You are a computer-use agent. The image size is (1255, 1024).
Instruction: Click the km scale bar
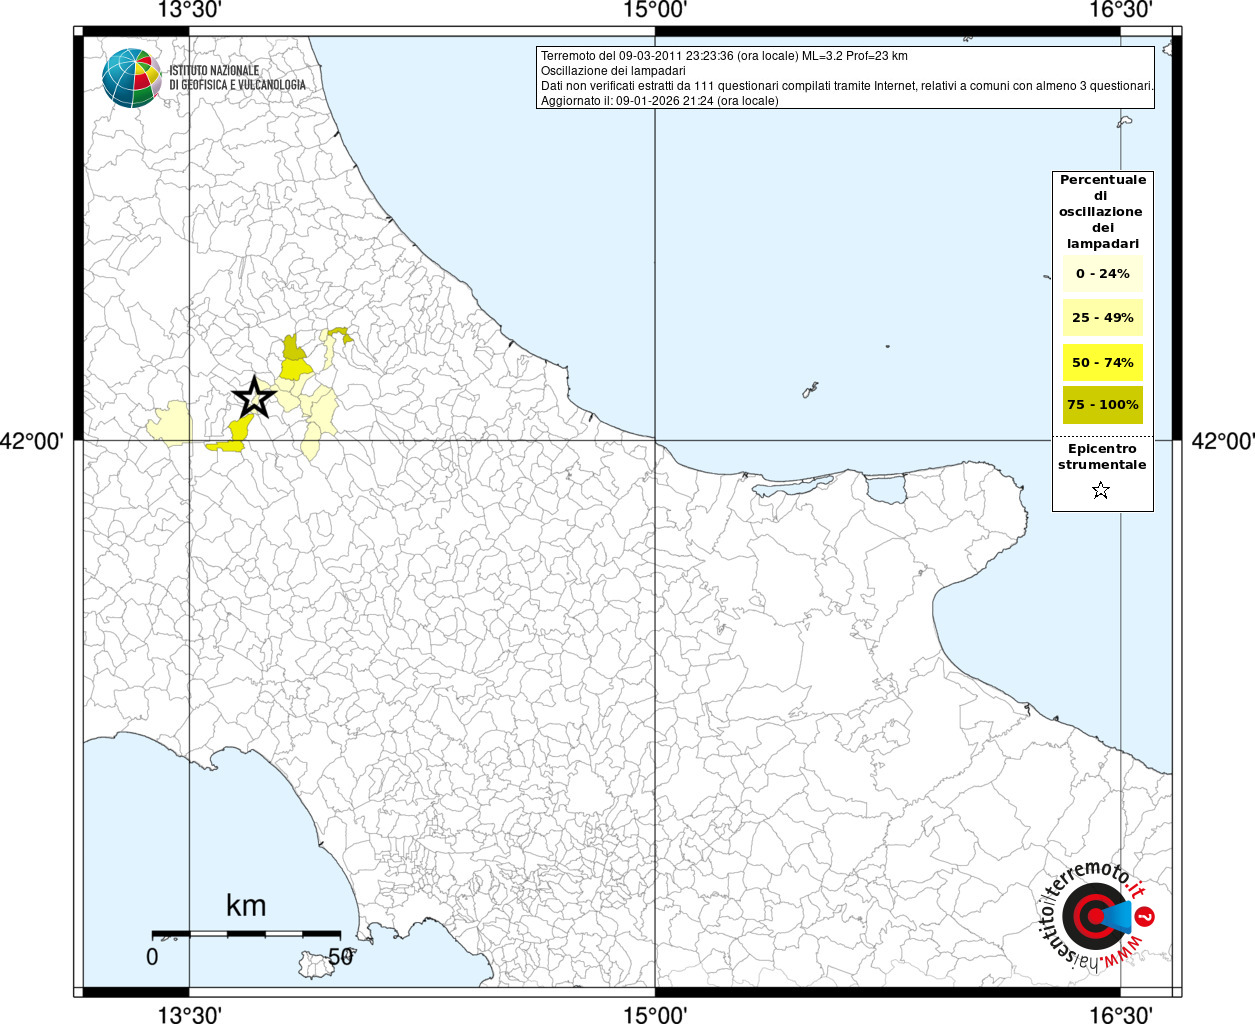[246, 933]
